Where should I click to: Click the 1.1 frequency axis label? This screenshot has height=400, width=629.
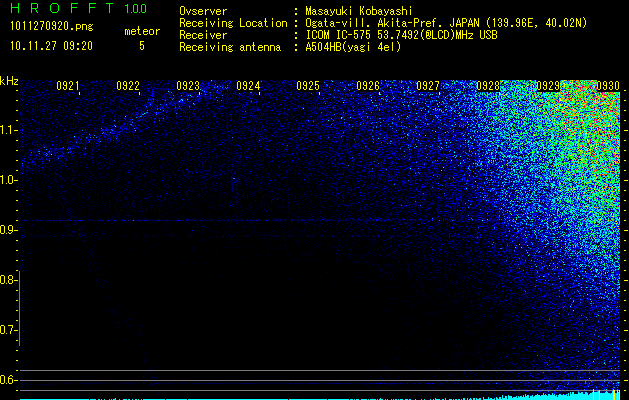8,130
